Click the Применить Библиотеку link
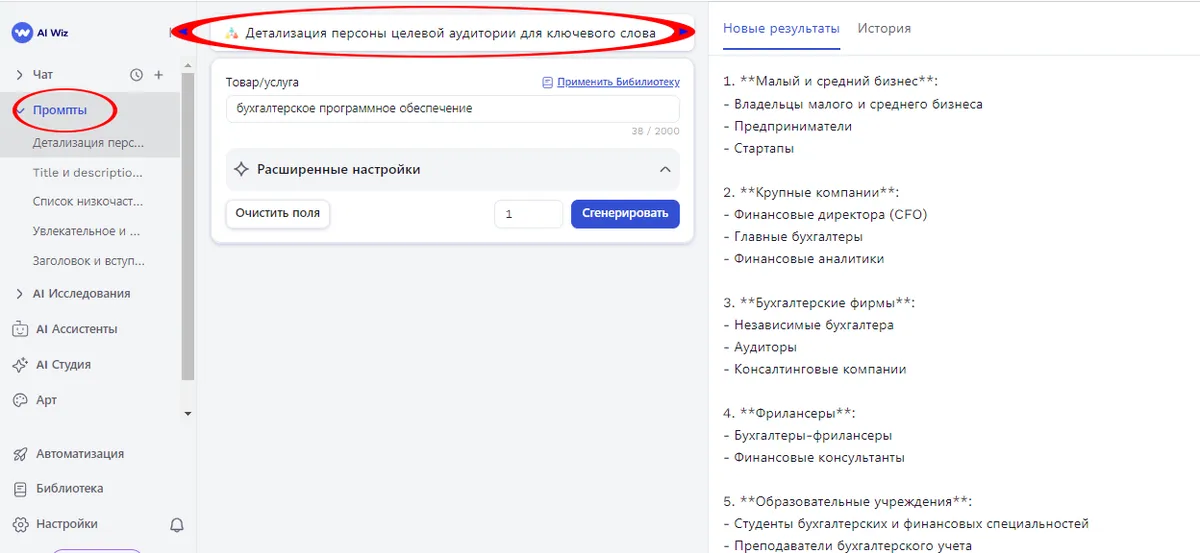This screenshot has width=1200, height=553. click(x=618, y=82)
